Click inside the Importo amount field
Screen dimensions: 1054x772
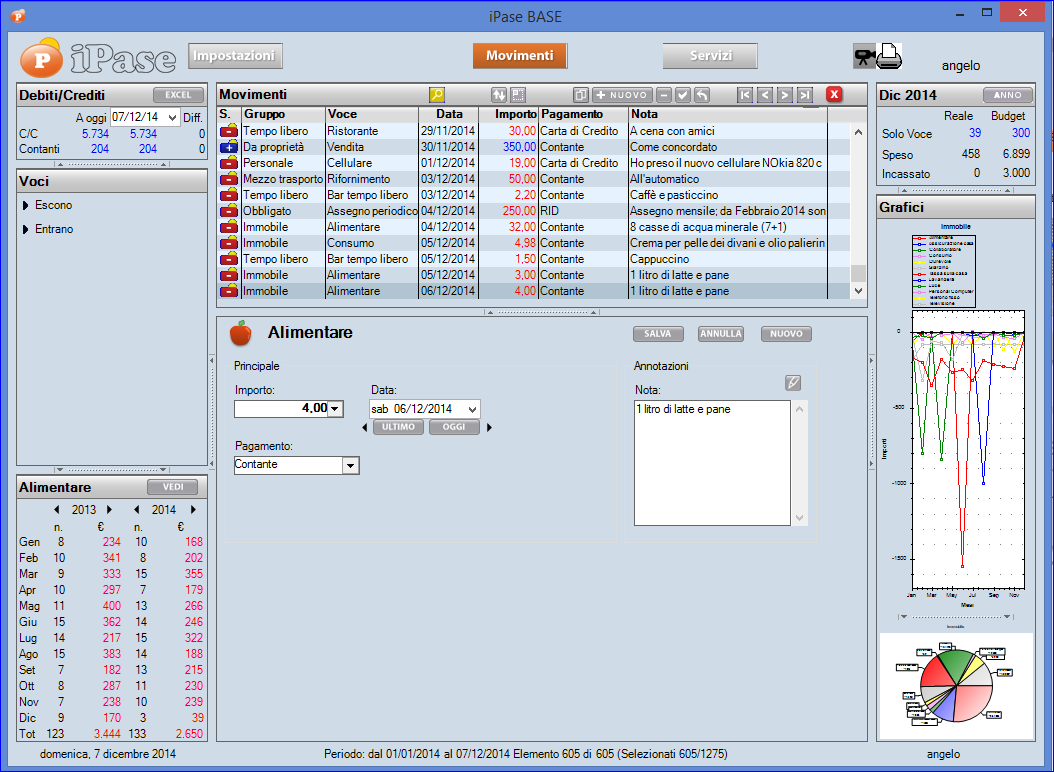click(280, 408)
